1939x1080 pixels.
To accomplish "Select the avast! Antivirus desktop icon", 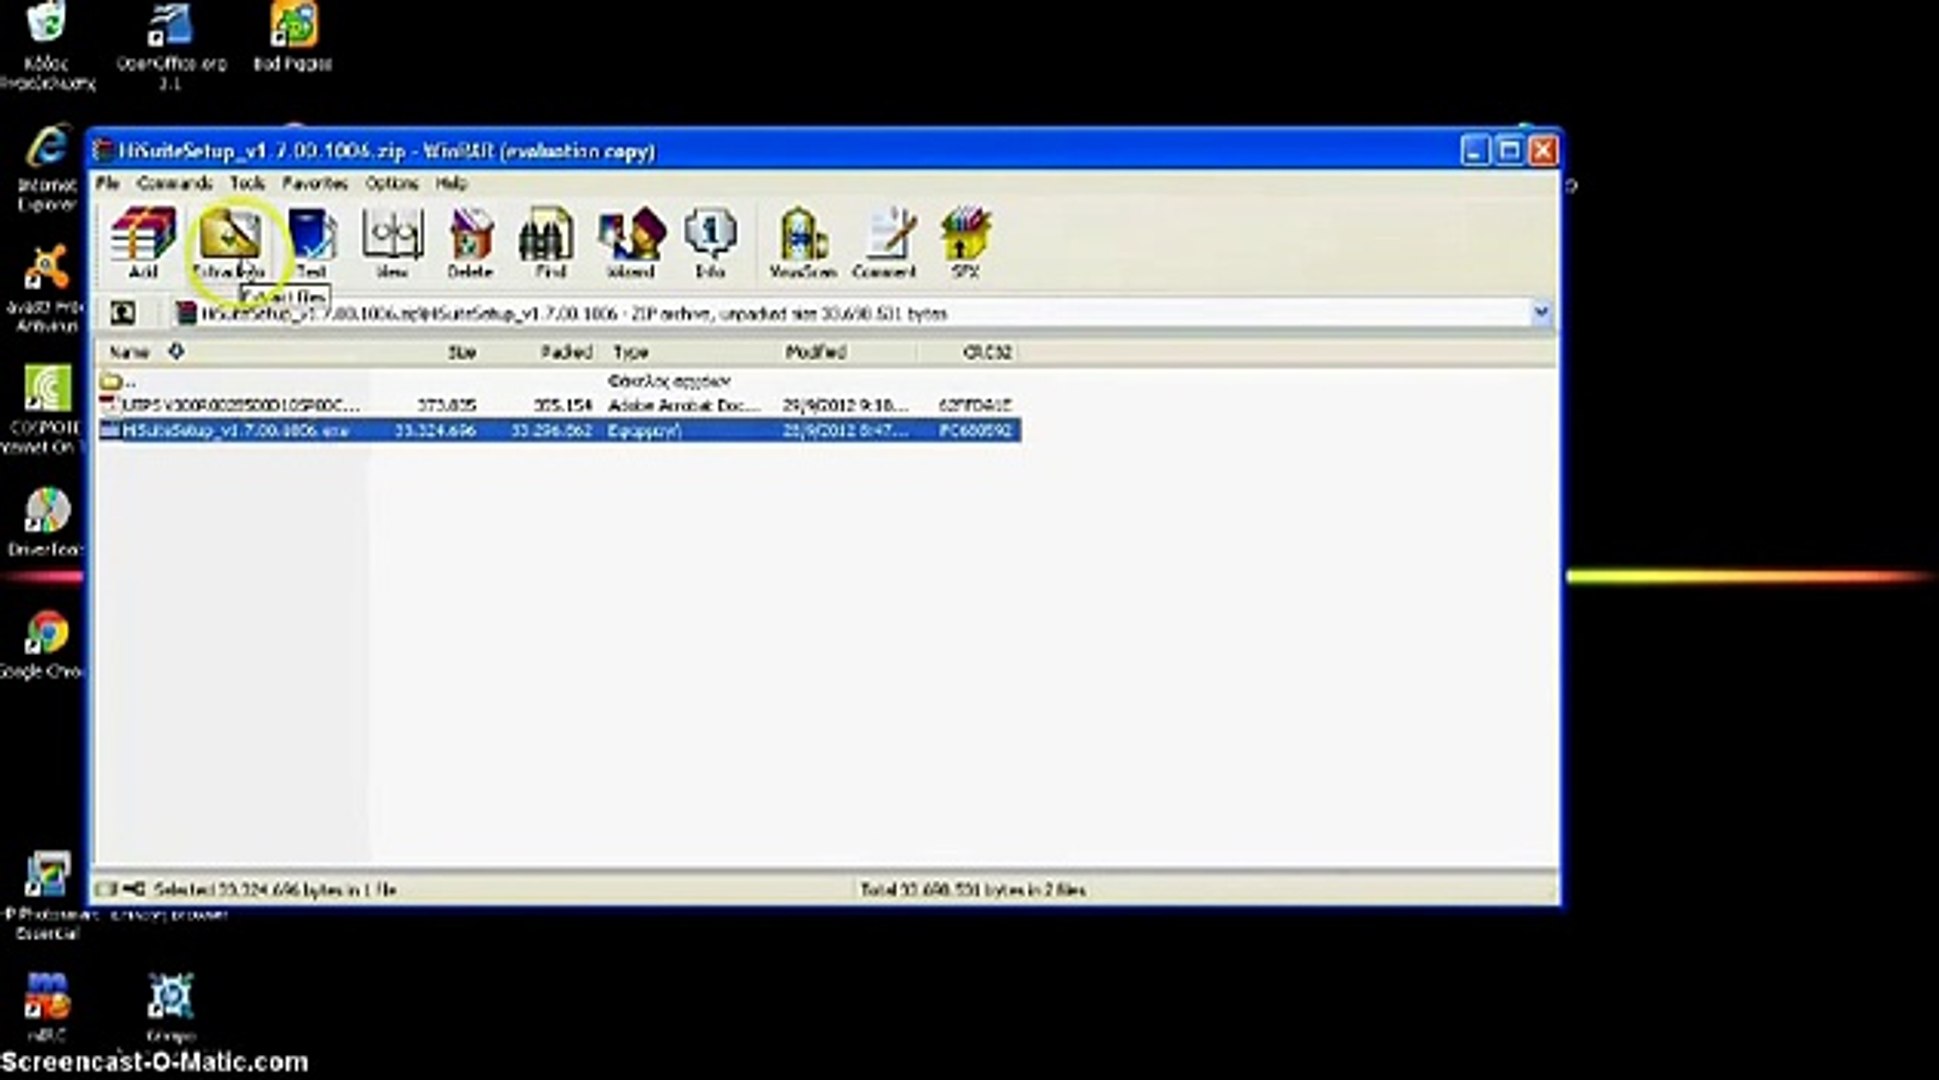I will [x=44, y=289].
